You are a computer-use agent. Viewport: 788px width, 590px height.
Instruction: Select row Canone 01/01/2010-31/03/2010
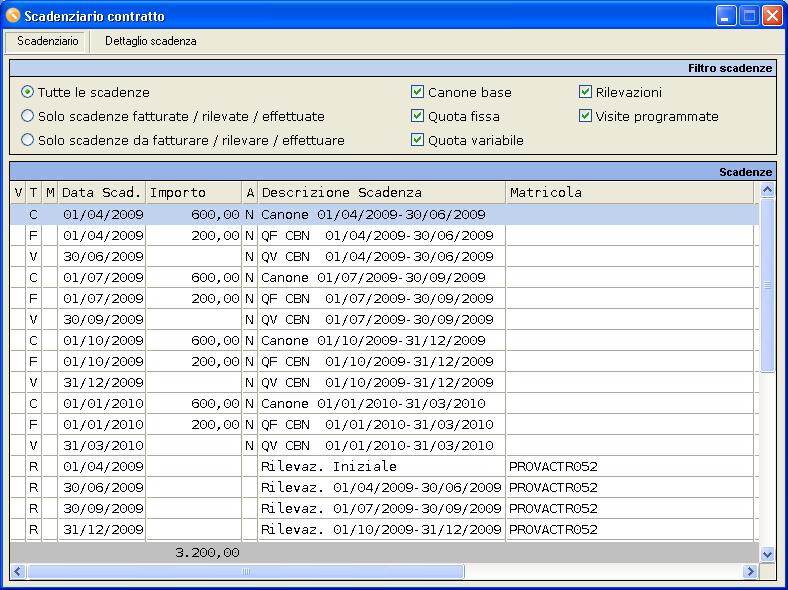pos(384,404)
